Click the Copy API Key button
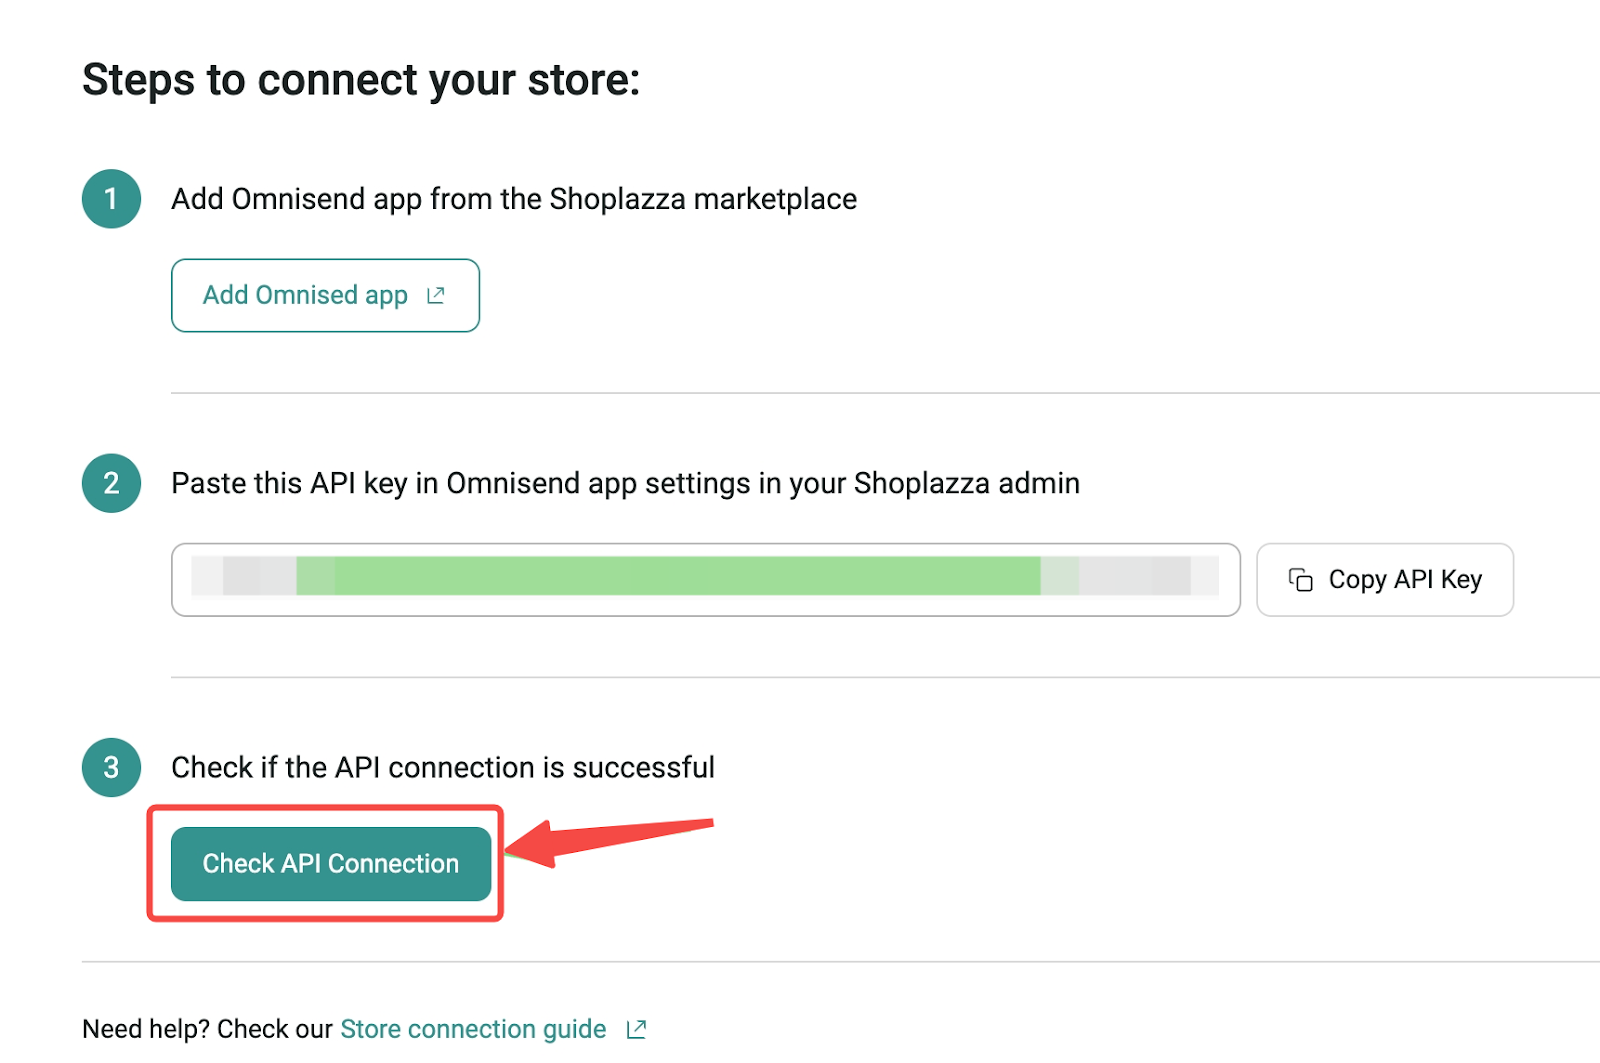This screenshot has height=1063, width=1600. pos(1385,580)
